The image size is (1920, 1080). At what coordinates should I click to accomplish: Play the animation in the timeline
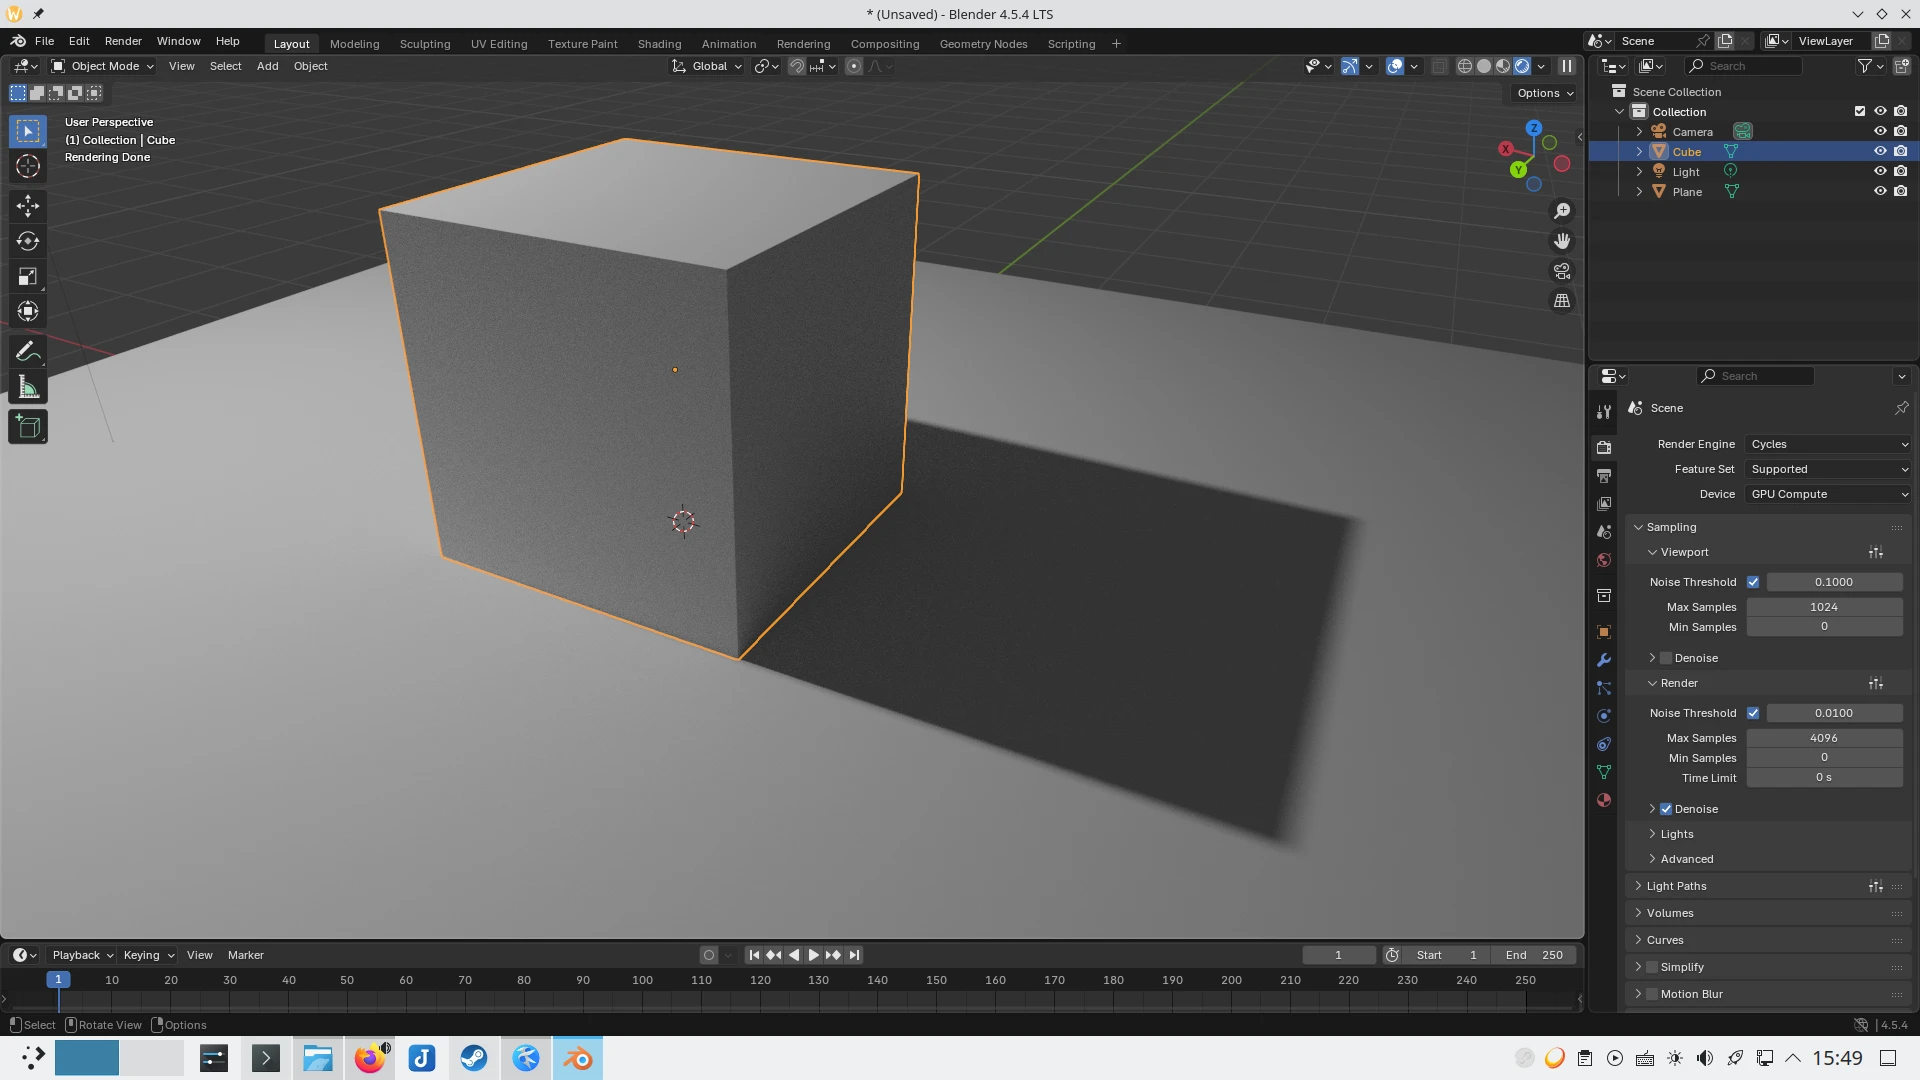813,955
